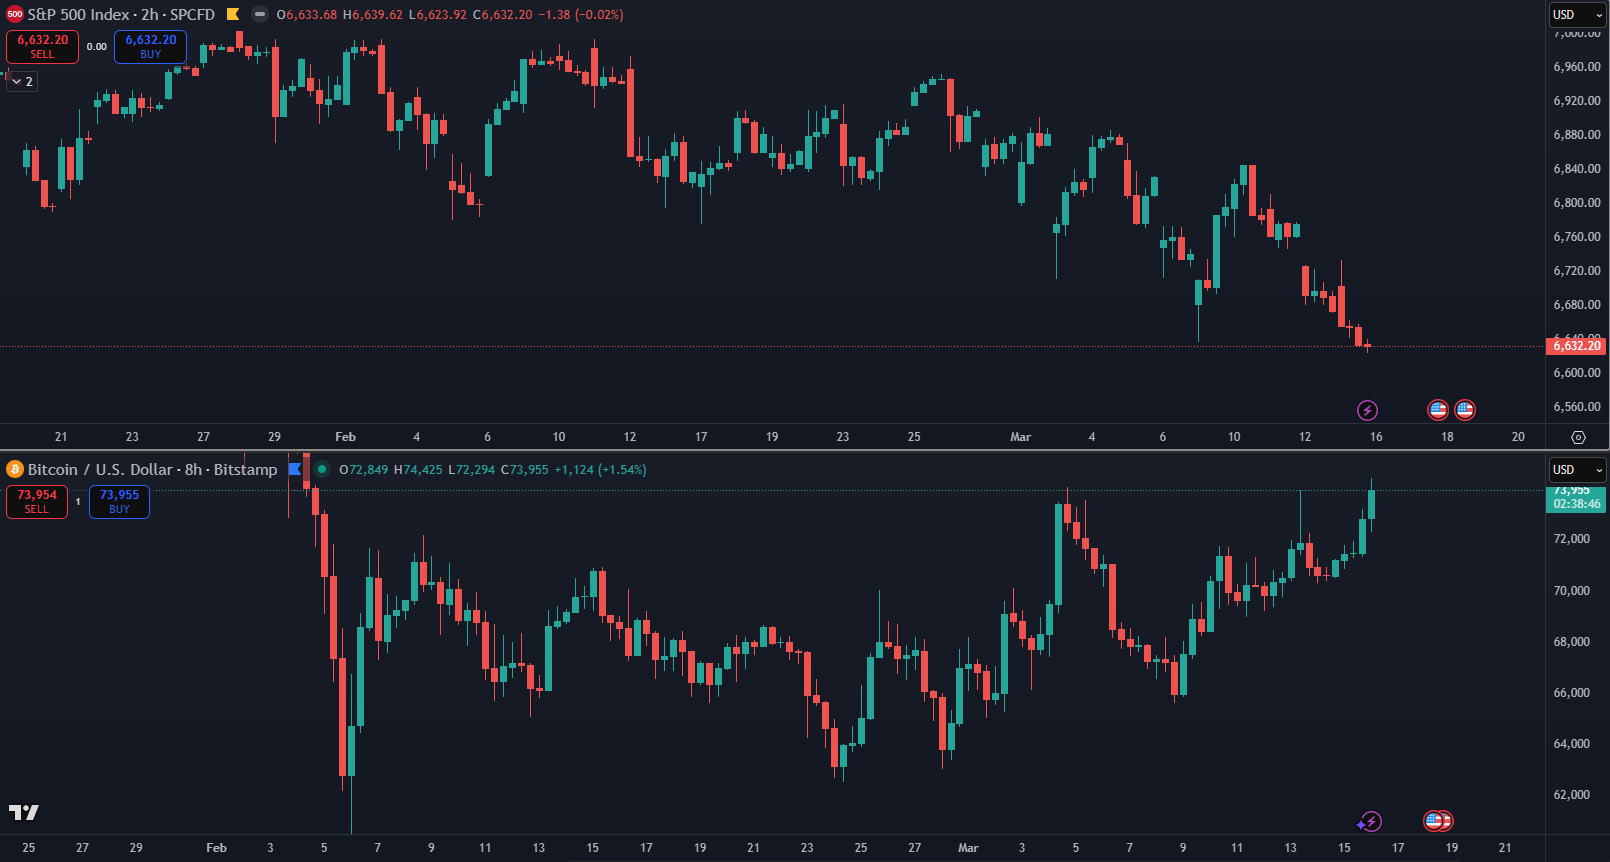Click the red 6,632.20 price label on axis
This screenshot has height=862, width=1610.
tap(1576, 346)
